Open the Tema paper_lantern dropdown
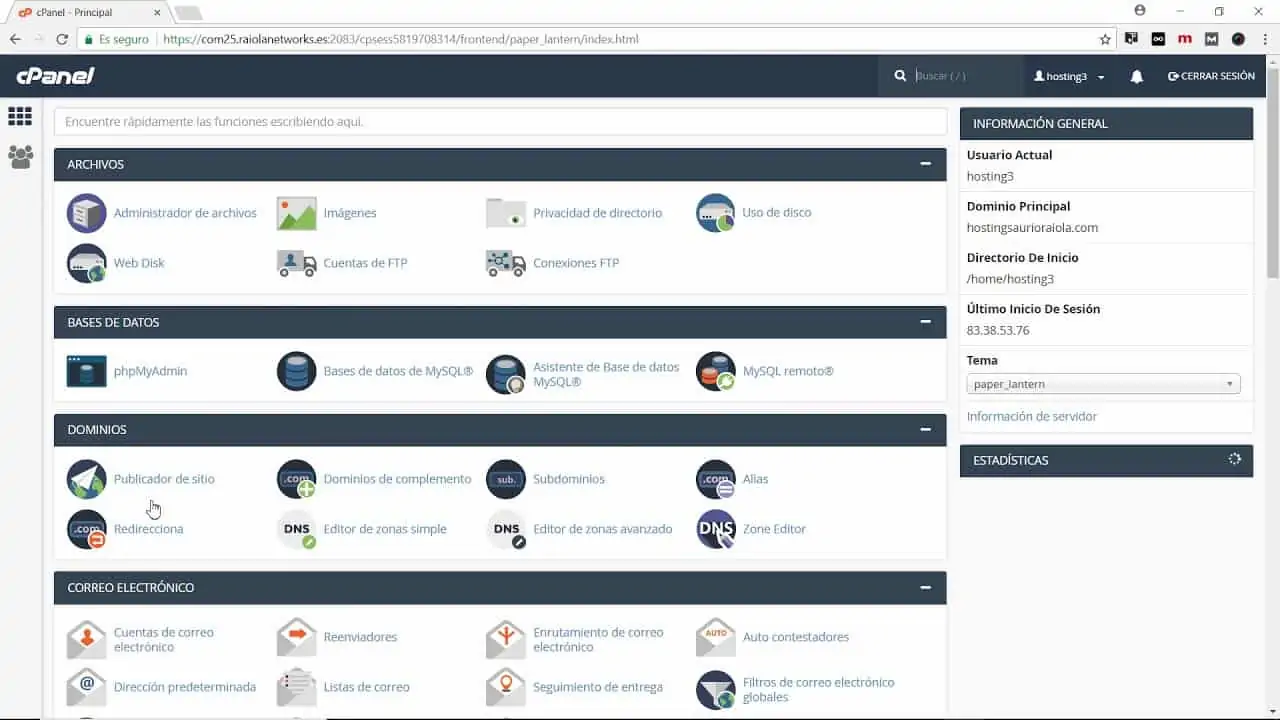 [1103, 384]
